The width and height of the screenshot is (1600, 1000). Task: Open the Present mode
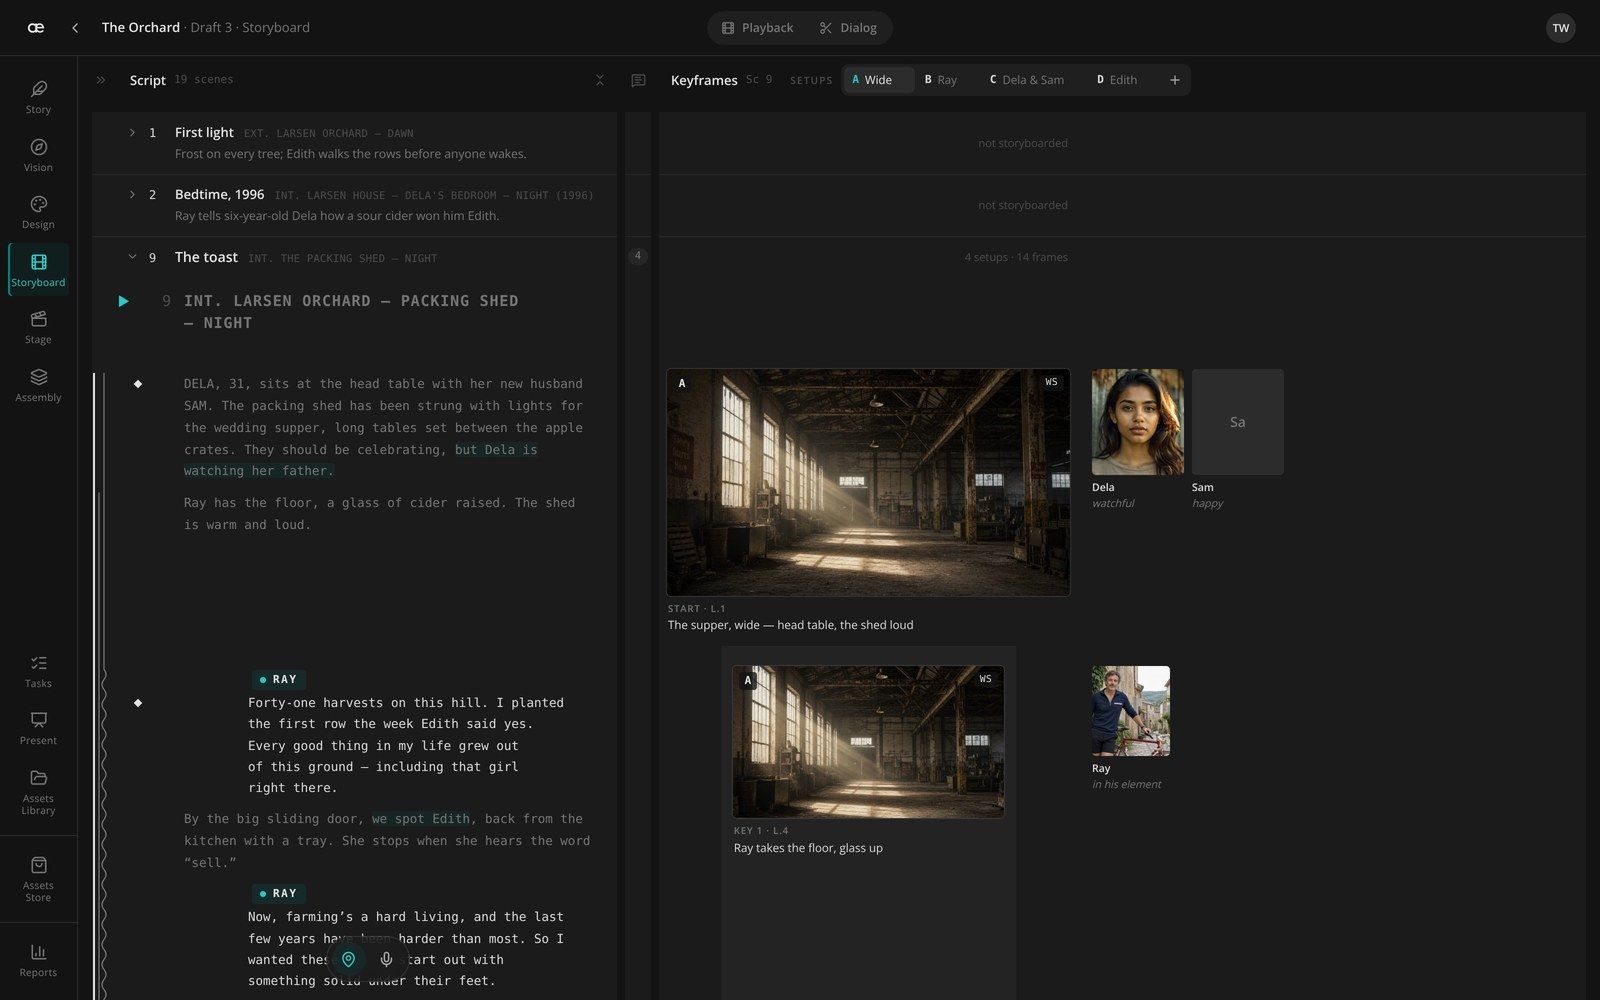point(38,728)
